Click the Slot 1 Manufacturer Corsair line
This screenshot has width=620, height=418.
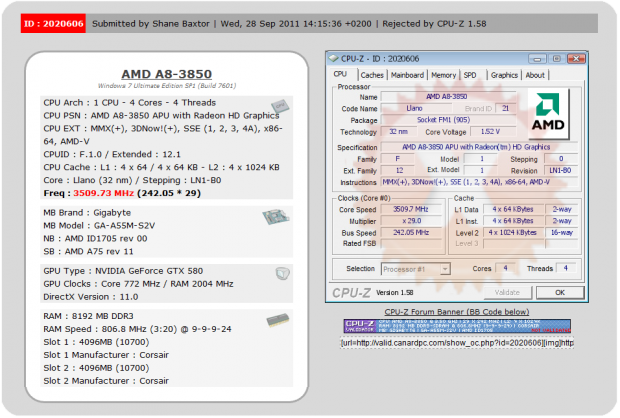coord(106,355)
